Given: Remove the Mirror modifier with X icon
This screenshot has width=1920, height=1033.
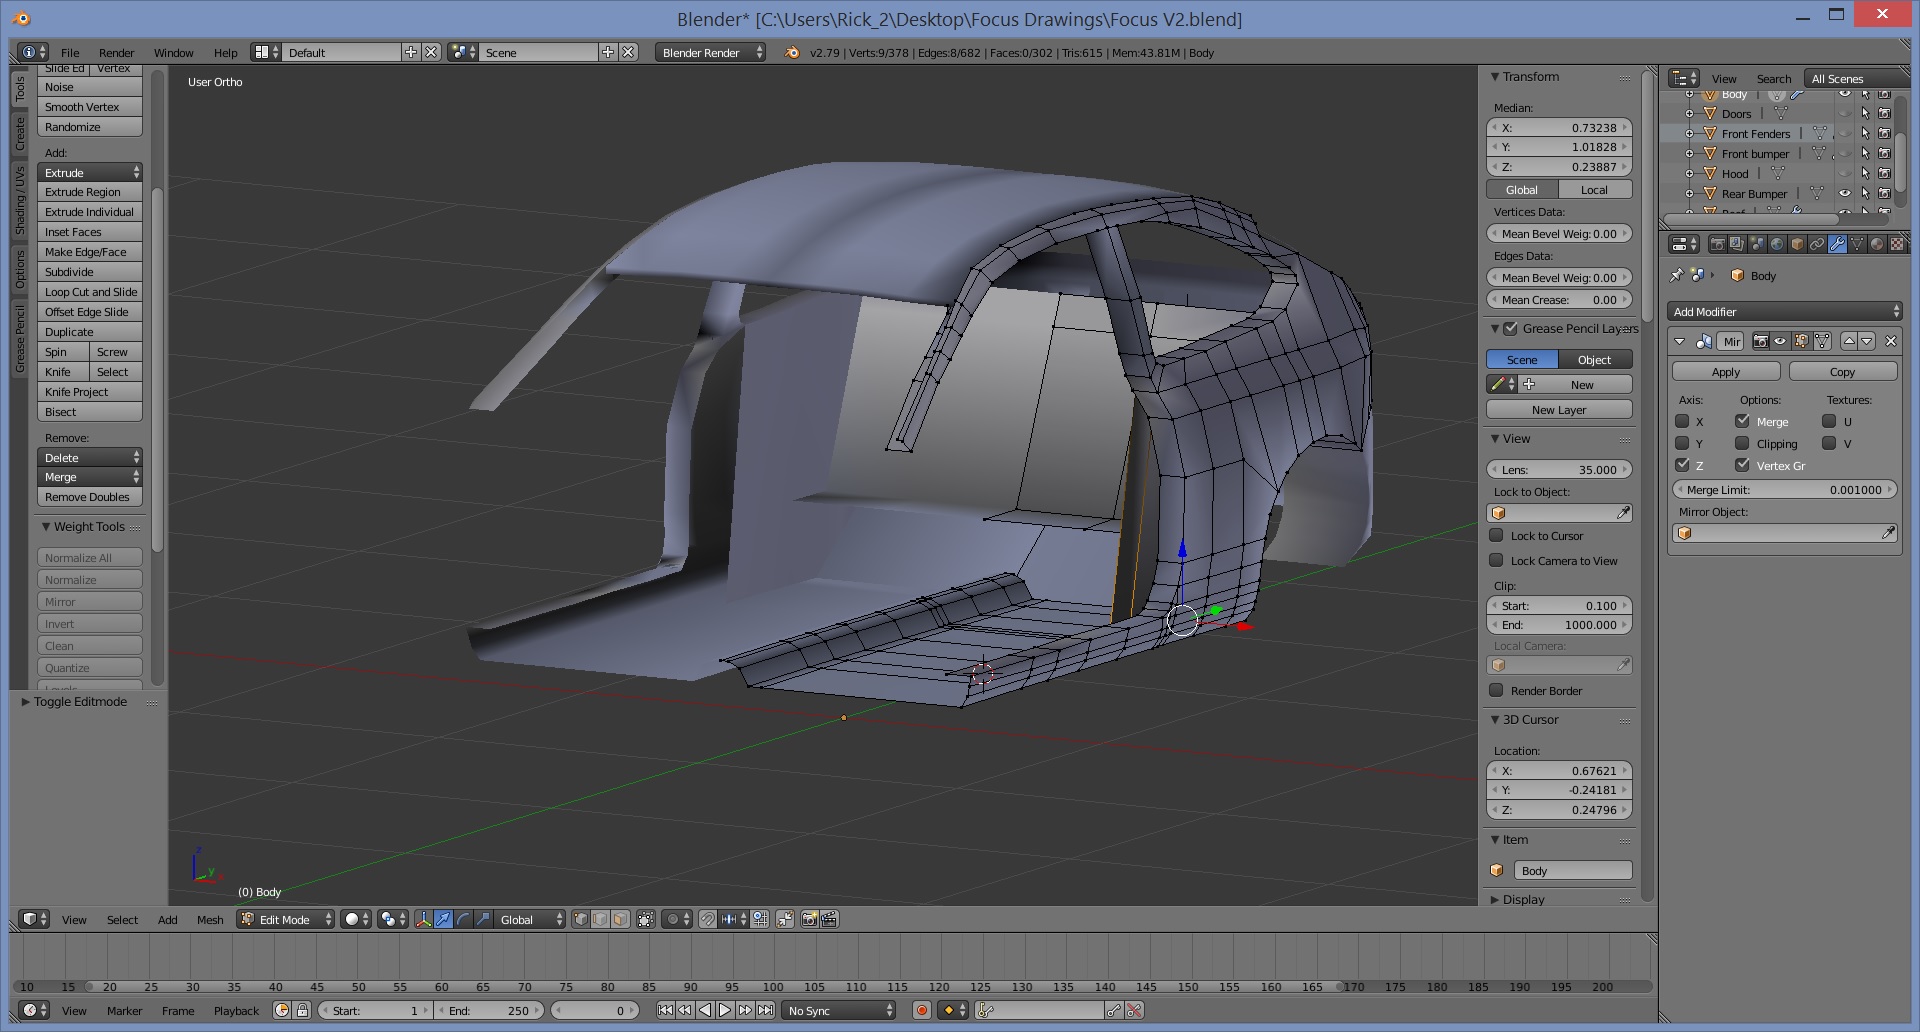Looking at the screenshot, I should (x=1890, y=341).
